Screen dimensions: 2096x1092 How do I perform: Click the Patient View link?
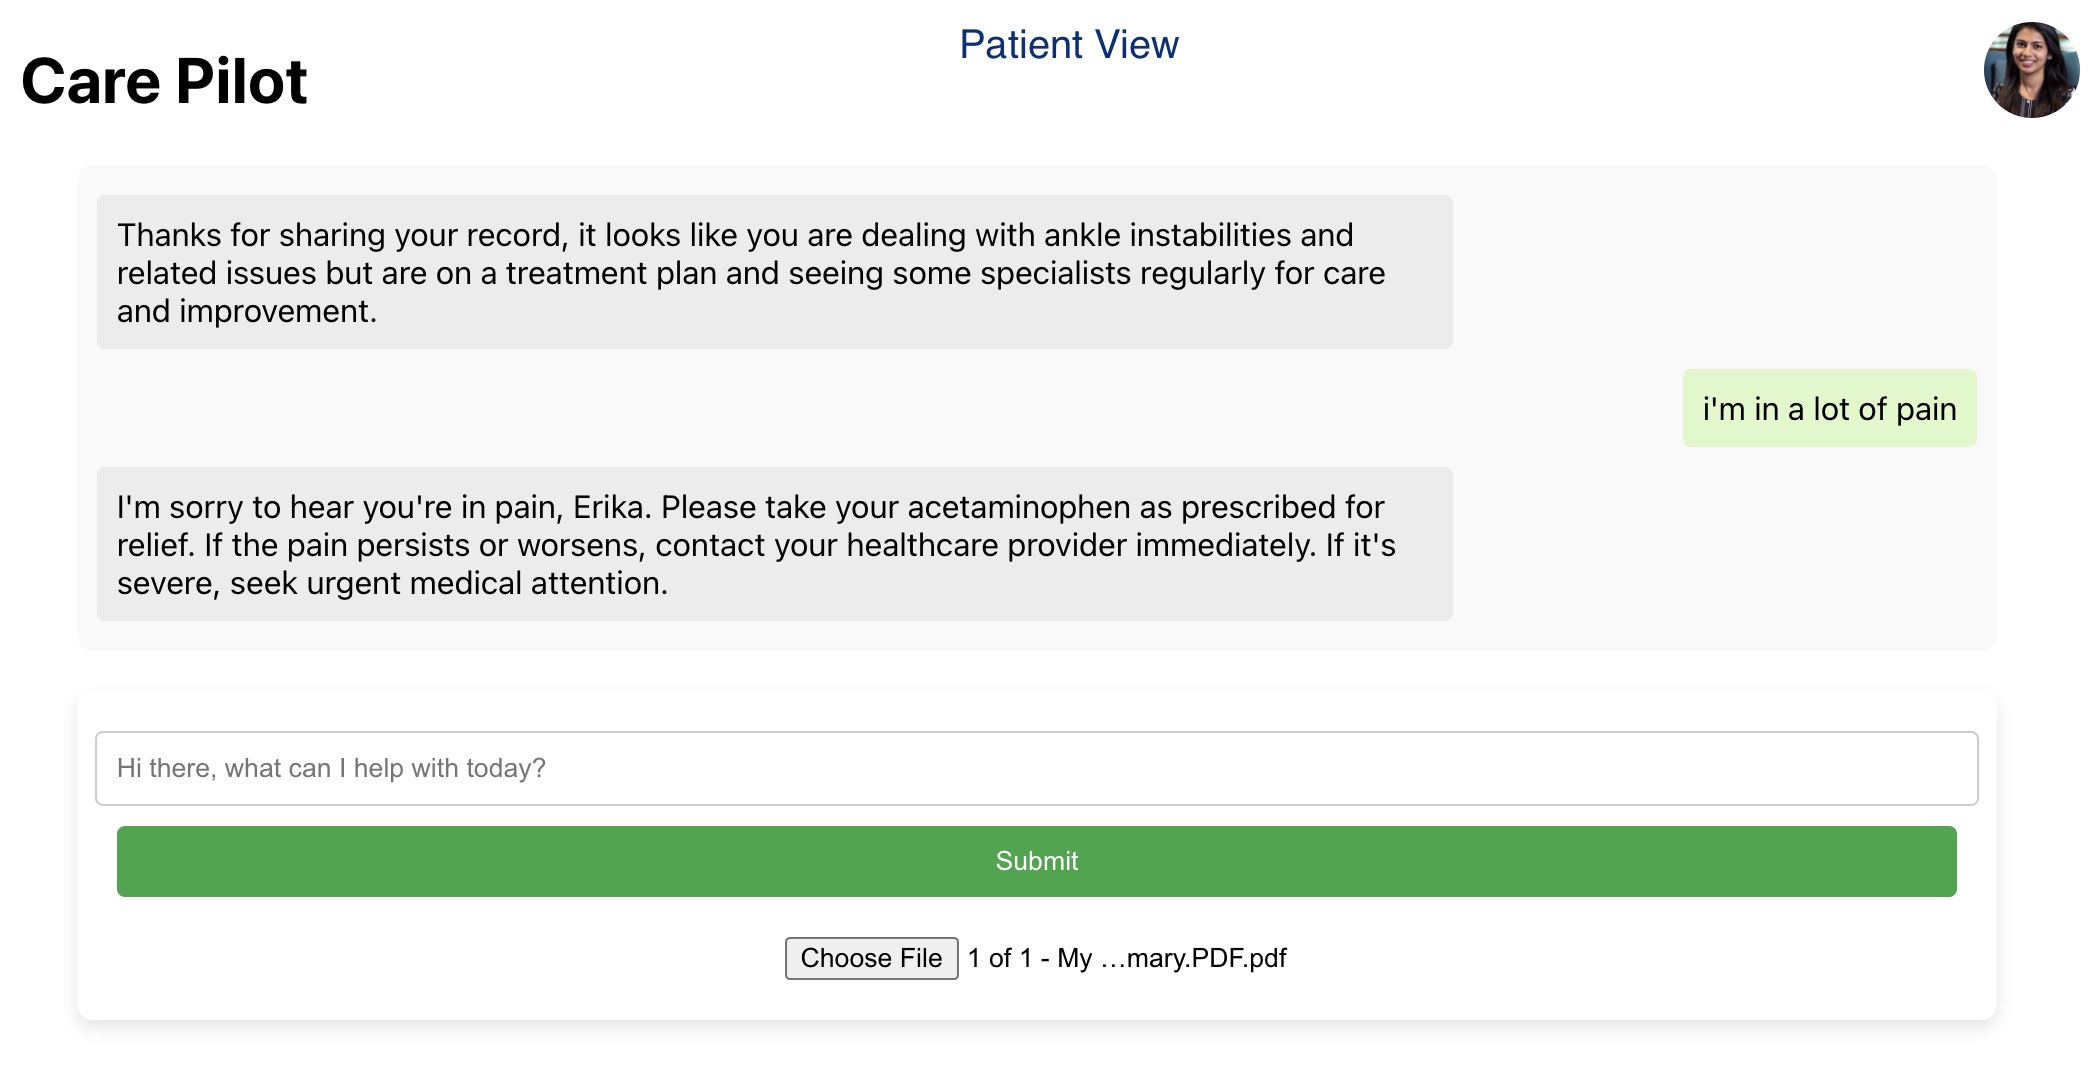coord(1068,45)
